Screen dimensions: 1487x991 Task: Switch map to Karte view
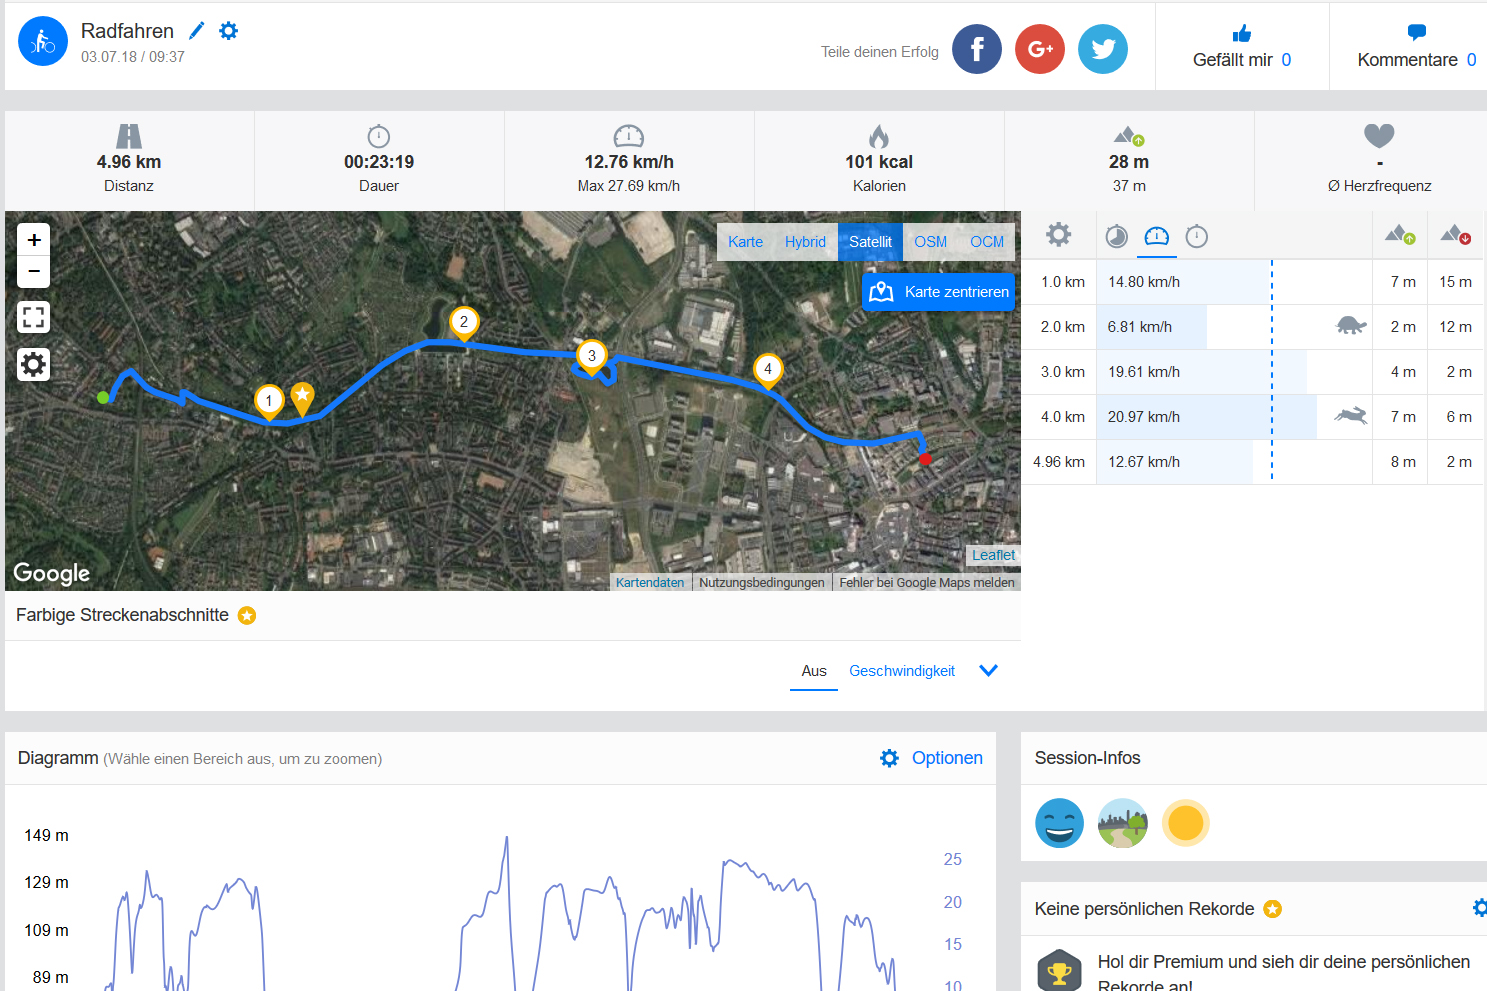click(745, 242)
